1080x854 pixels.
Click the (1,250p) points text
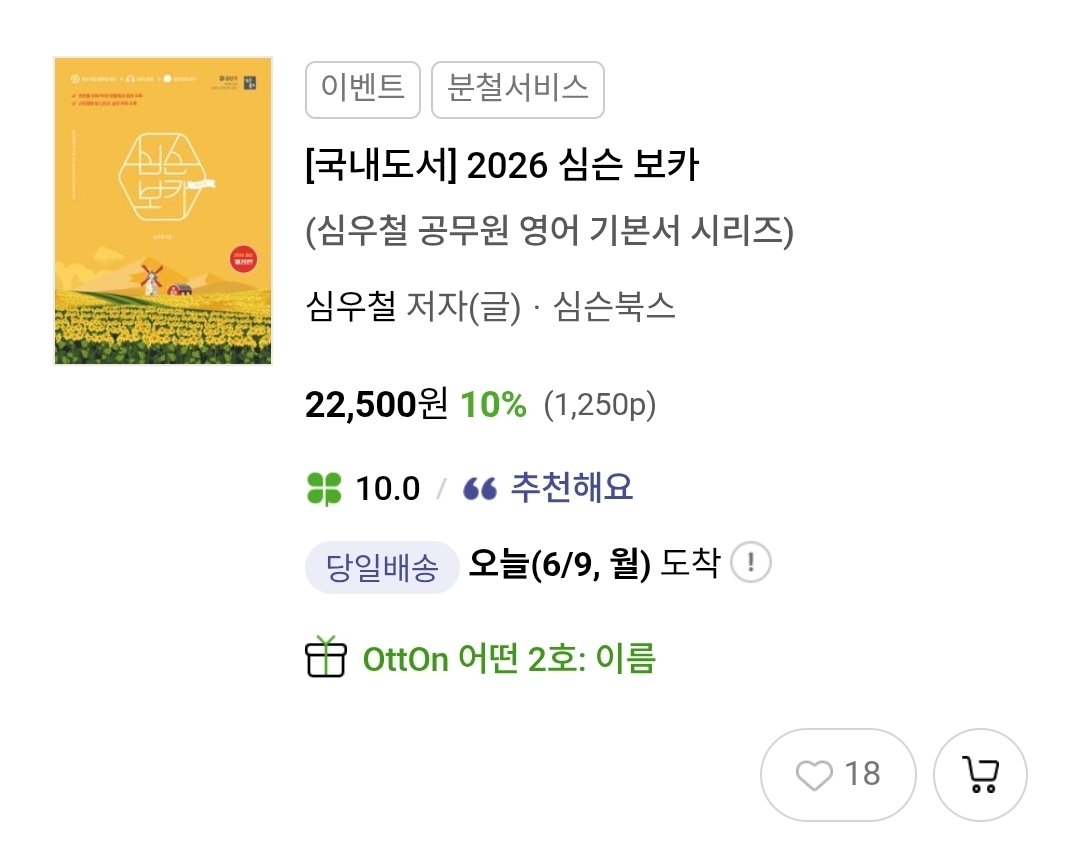(x=600, y=405)
